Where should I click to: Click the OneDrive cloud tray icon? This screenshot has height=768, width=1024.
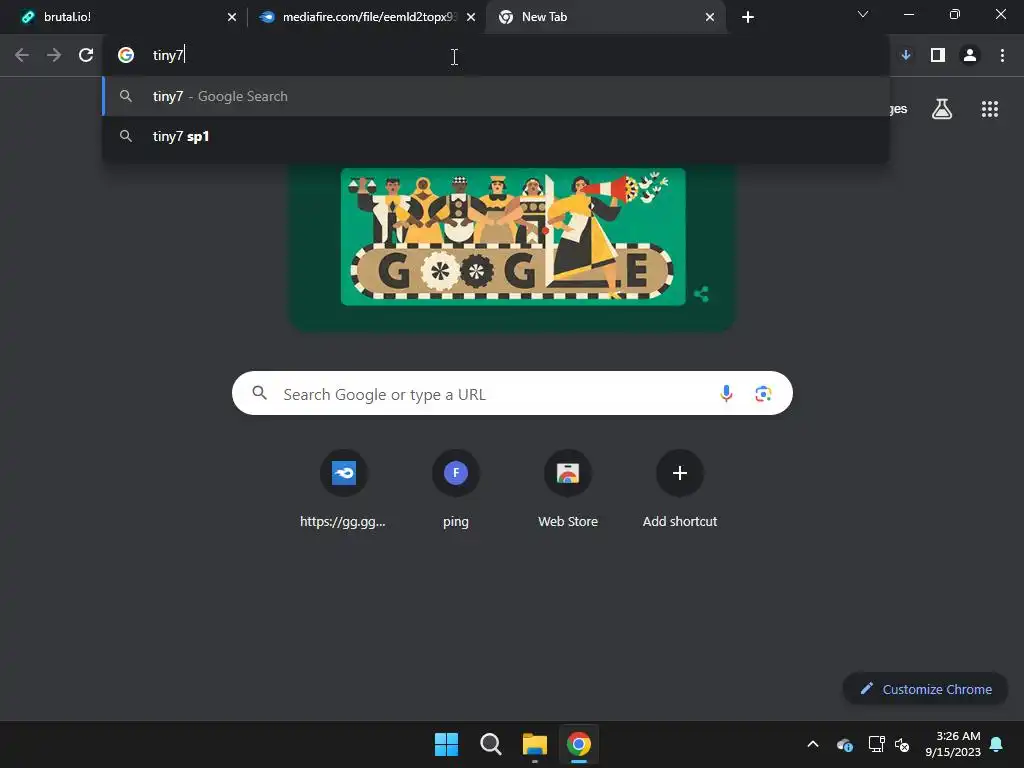(x=844, y=744)
